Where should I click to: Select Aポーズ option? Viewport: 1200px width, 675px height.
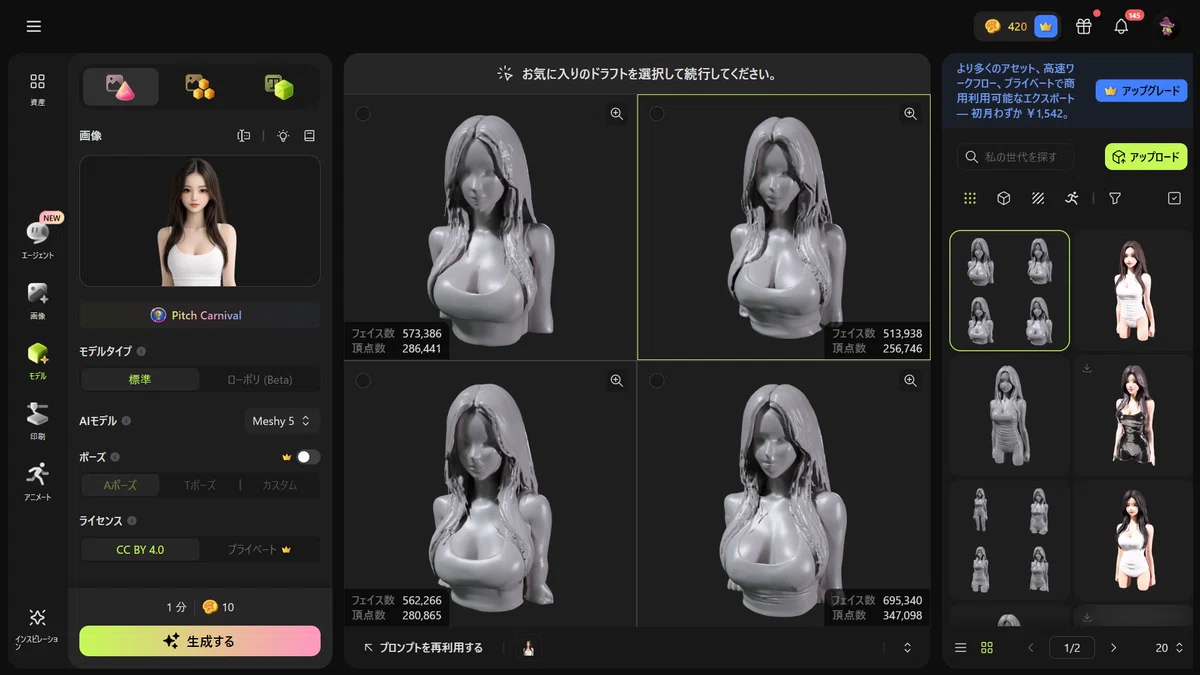[120, 485]
